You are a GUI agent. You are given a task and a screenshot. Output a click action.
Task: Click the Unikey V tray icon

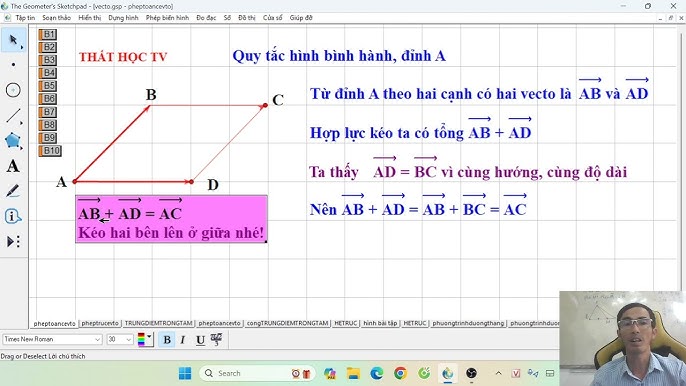516,373
